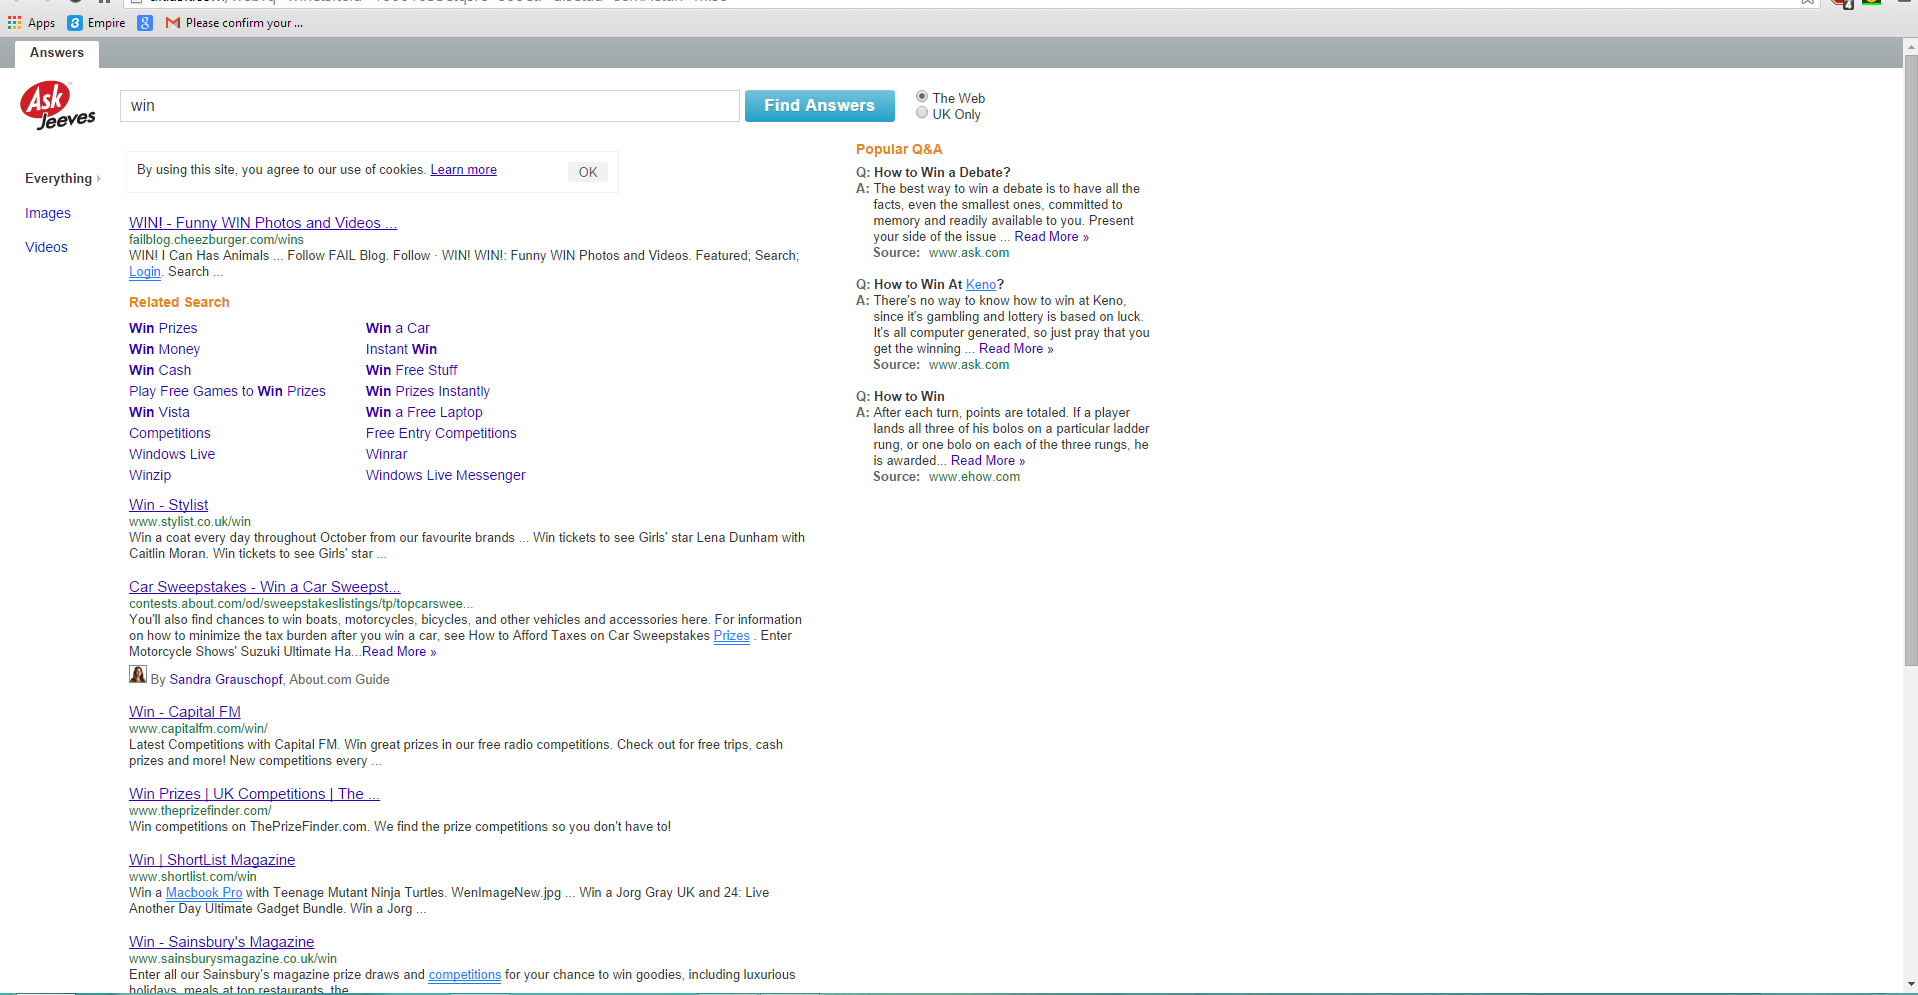Open related search 'Win Free Stuff'

(x=411, y=370)
